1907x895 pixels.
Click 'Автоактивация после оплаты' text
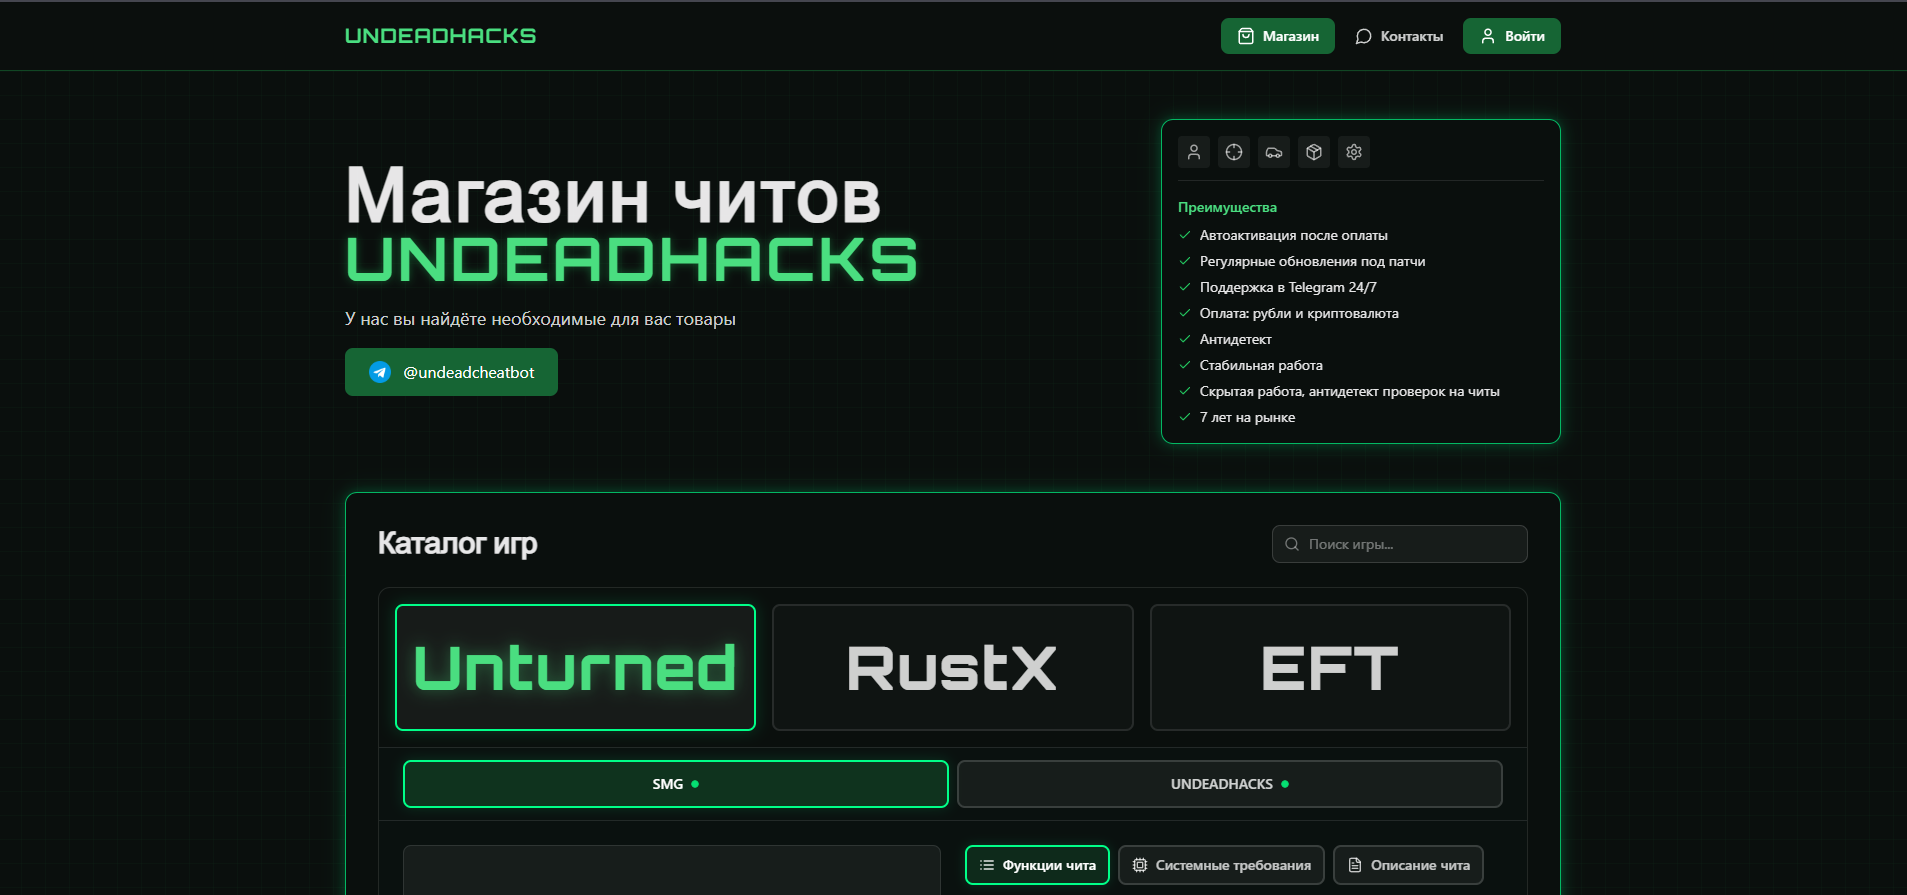pos(1293,235)
